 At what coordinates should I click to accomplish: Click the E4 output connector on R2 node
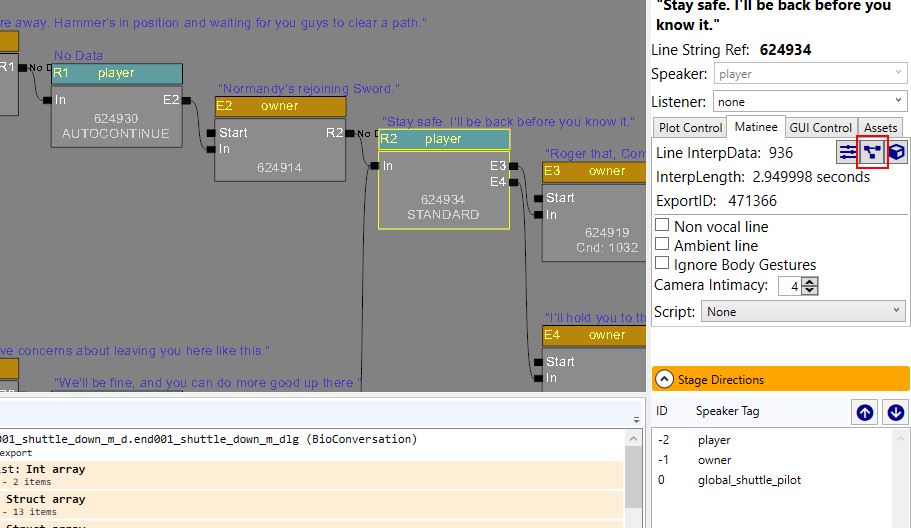514,182
